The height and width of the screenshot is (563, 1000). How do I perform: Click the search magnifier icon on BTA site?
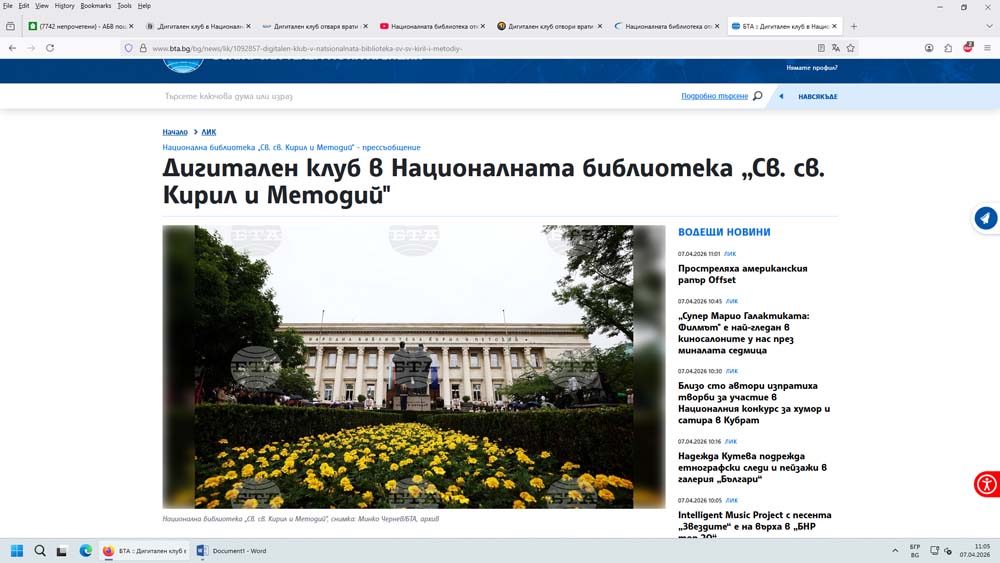pyautogui.click(x=758, y=96)
